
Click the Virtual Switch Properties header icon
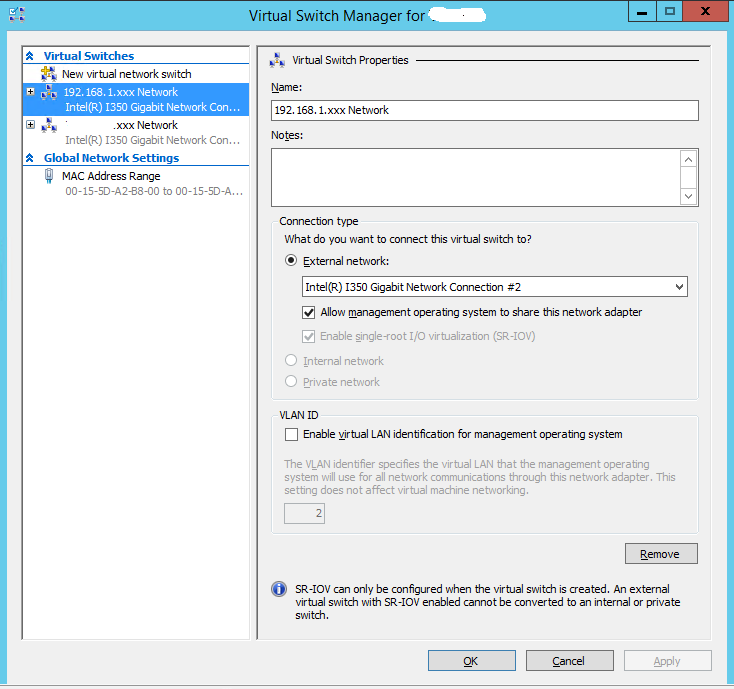[277, 60]
